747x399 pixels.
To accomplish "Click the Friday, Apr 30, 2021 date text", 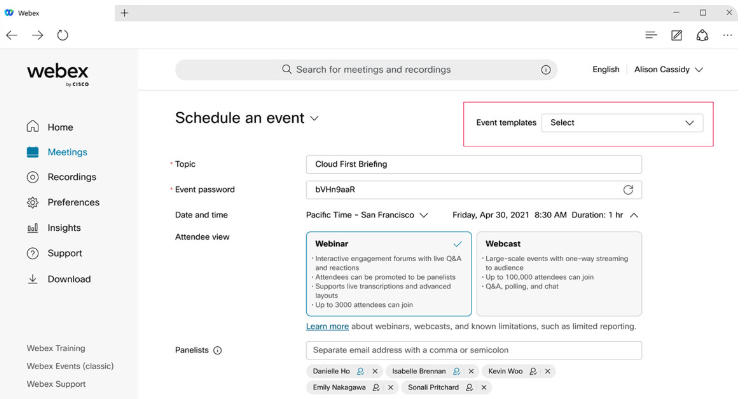I will click(x=491, y=215).
